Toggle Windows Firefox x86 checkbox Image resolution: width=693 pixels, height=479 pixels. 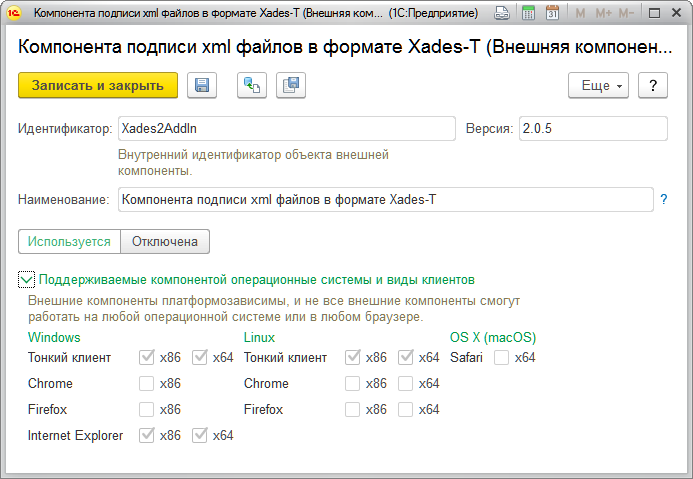click(147, 409)
